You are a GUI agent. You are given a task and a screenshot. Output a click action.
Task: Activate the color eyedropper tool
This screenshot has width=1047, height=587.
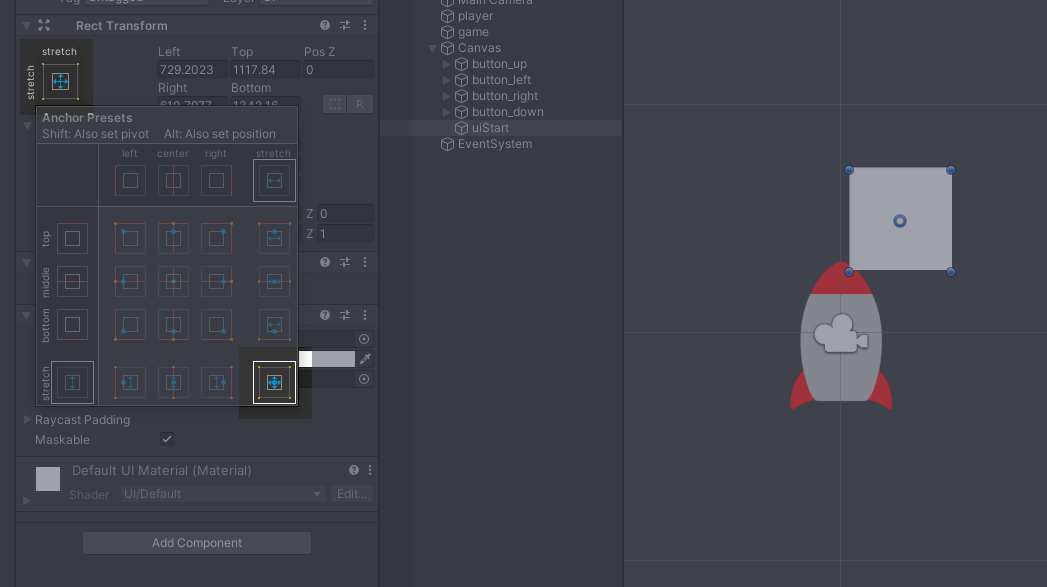click(x=365, y=359)
